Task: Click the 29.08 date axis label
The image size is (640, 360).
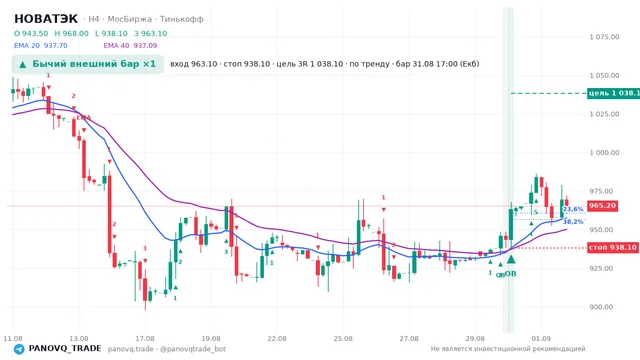Action: coord(475,339)
